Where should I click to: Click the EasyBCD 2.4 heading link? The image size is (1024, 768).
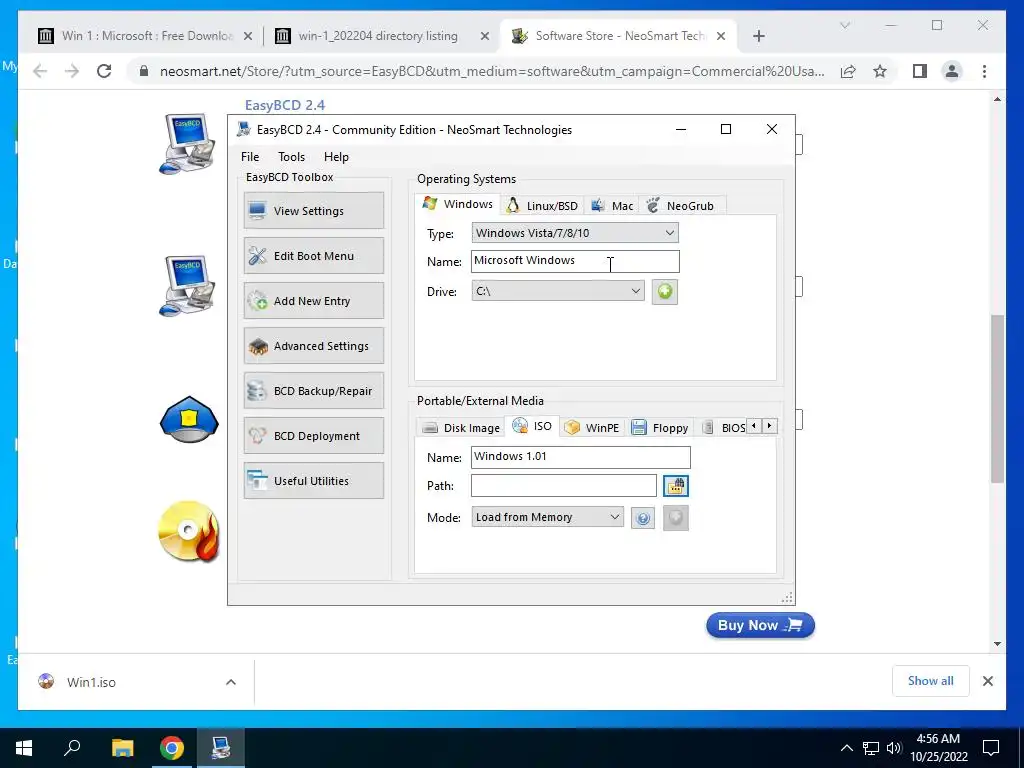click(285, 105)
